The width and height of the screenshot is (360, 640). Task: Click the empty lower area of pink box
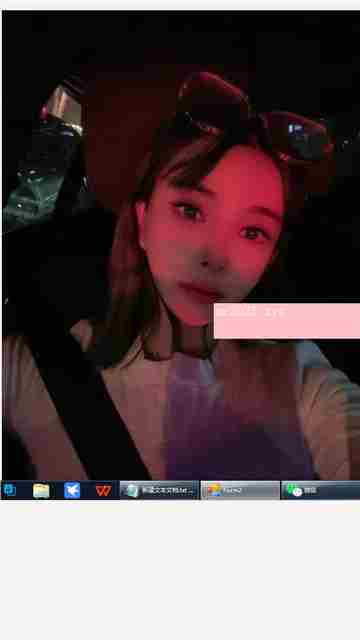tap(287, 329)
